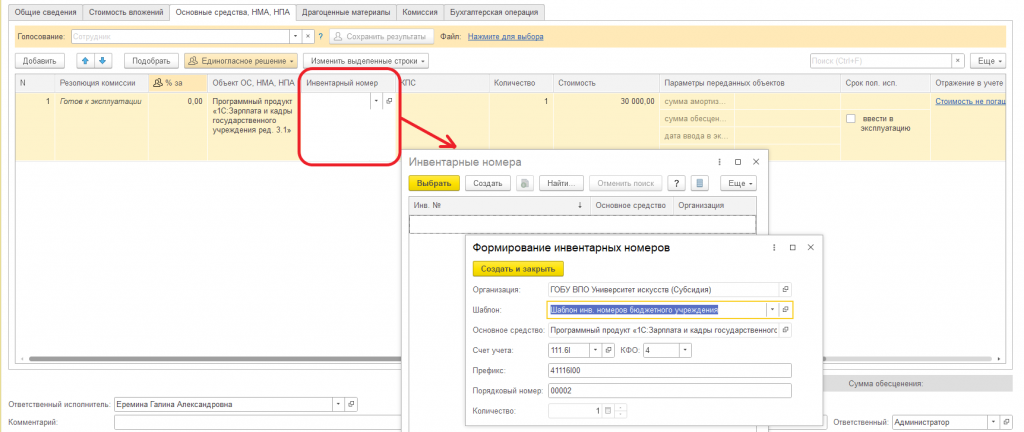This screenshot has width=1024, height=432.
Task: Open the Счет учета 111.6I record icon
Action: point(609,350)
